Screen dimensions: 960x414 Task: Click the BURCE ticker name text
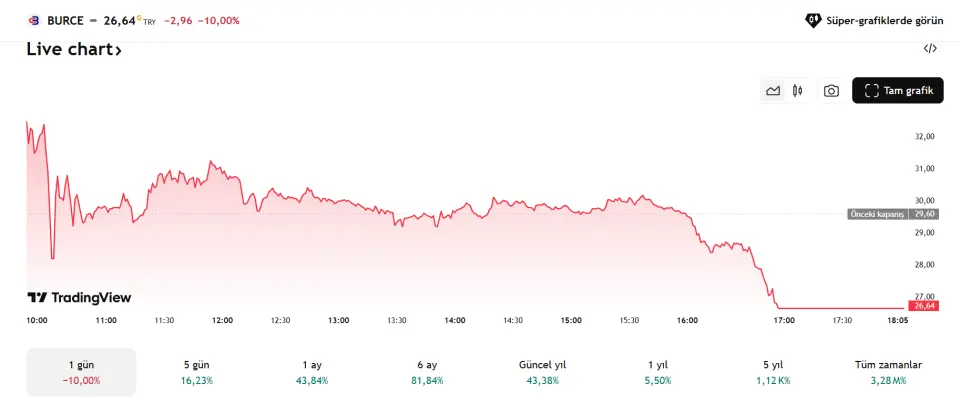65,20
